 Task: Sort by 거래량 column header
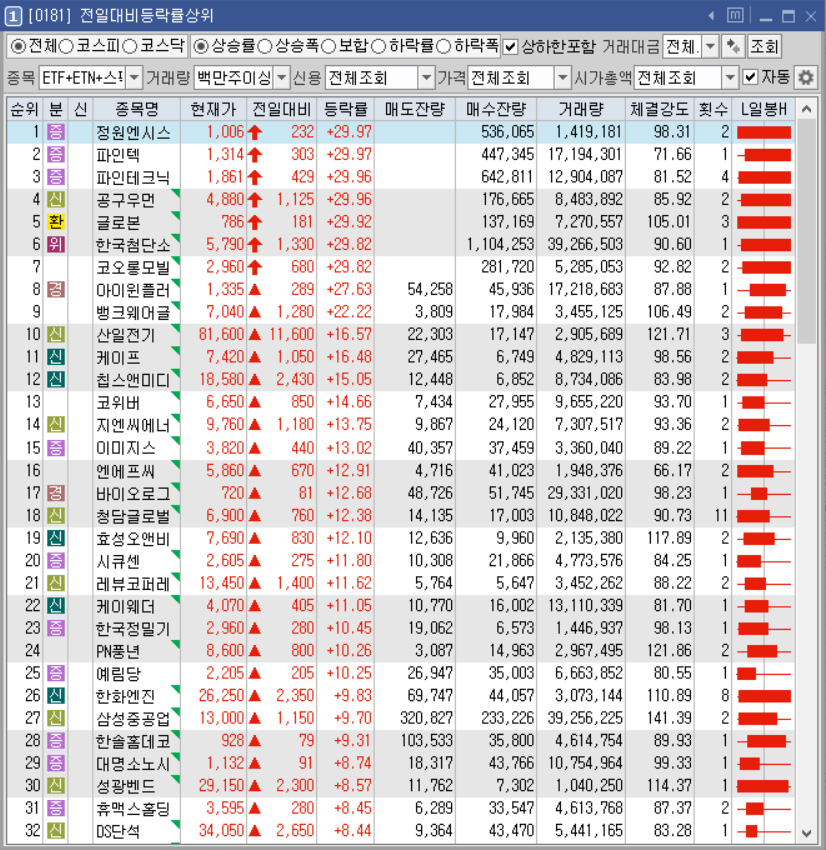(x=581, y=109)
